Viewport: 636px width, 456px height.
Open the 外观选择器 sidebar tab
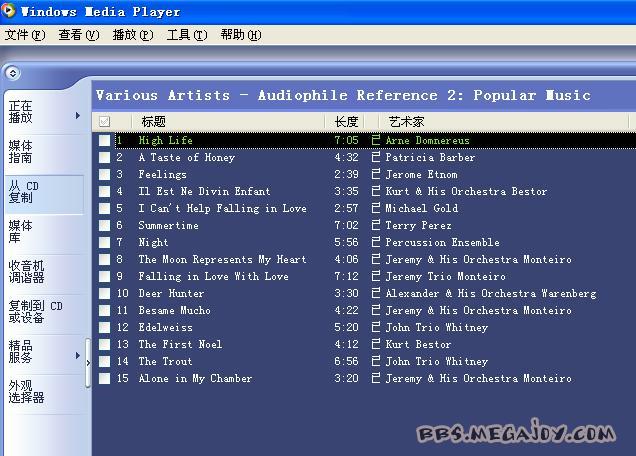(x=45, y=392)
